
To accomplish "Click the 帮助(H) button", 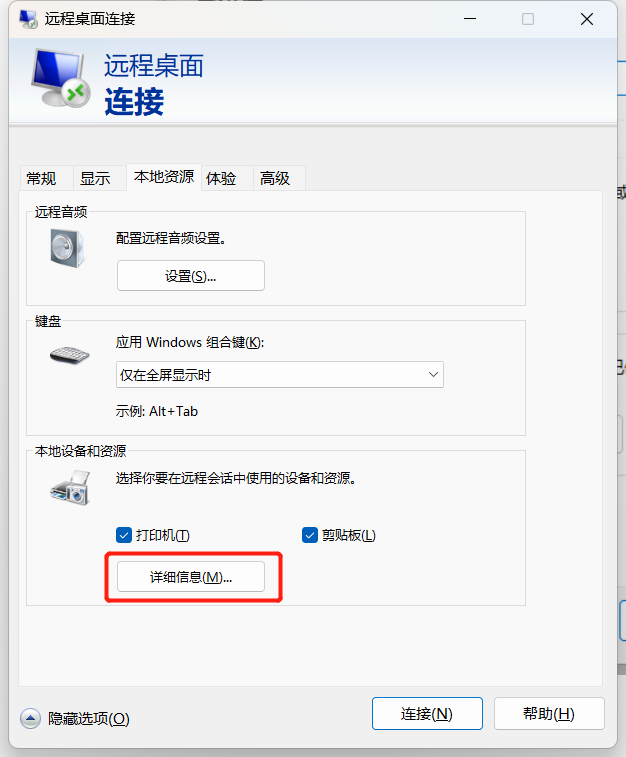I will [x=549, y=713].
